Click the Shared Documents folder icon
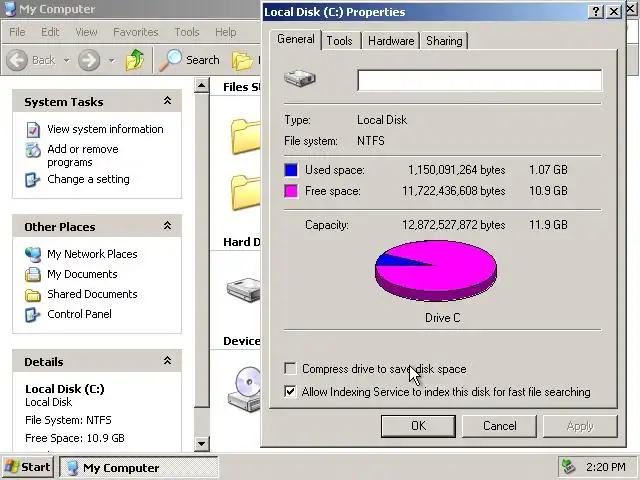The height and width of the screenshot is (480, 640). (33, 294)
